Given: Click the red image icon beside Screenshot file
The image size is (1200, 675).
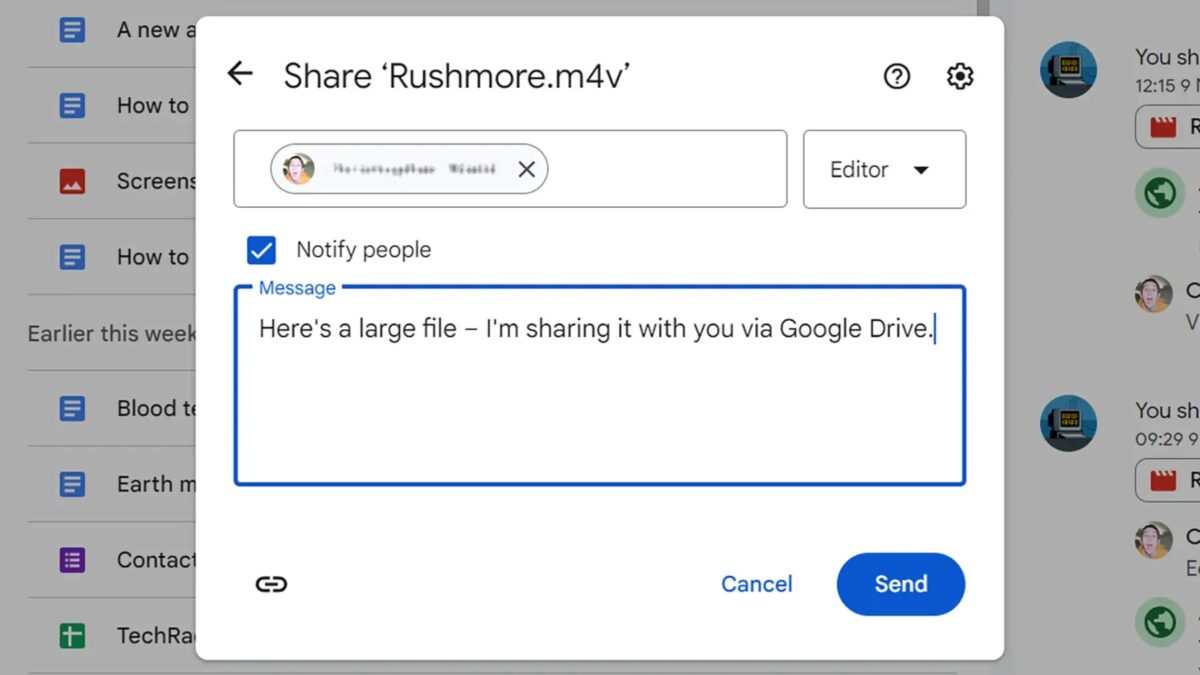Looking at the screenshot, I should click(x=73, y=181).
